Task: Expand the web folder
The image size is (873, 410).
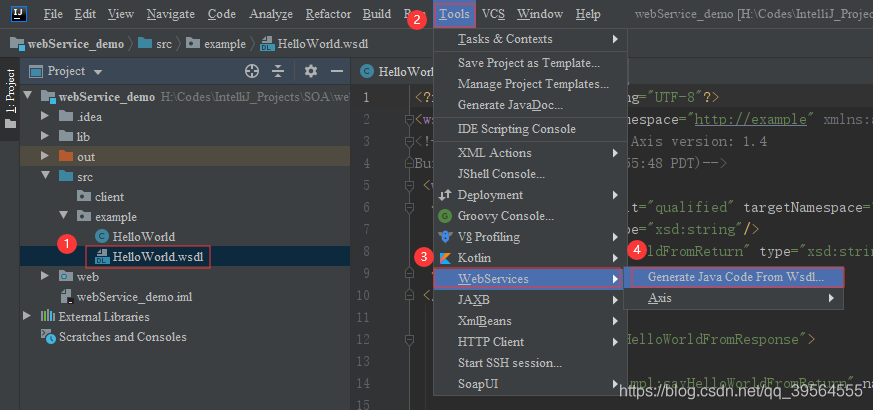Action: click(45, 275)
